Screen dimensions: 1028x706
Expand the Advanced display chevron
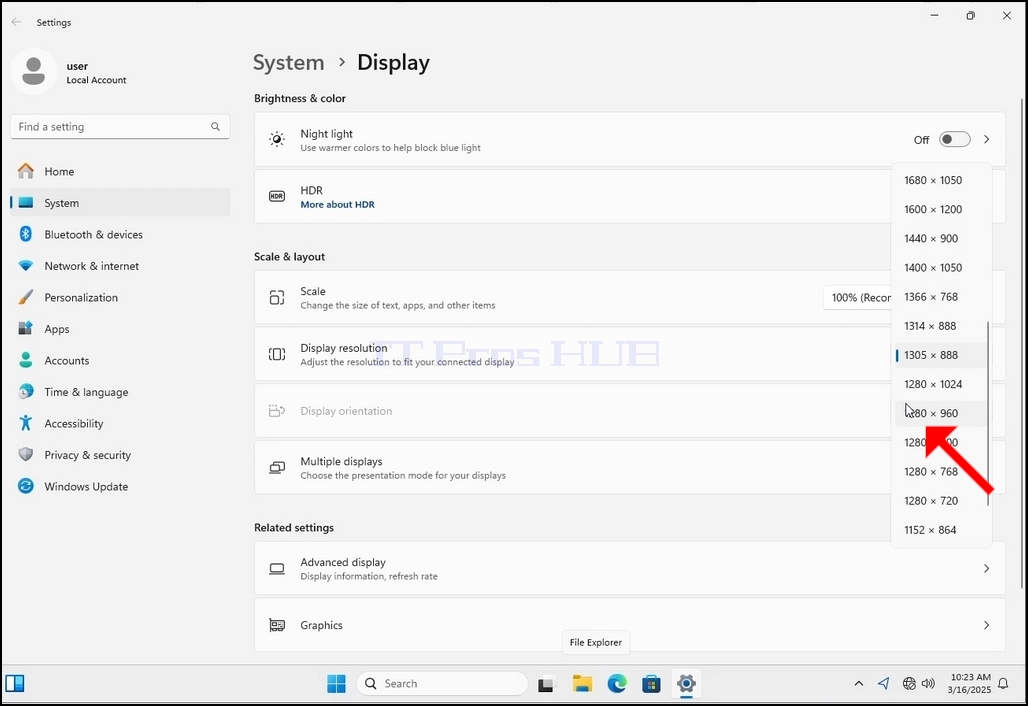(986, 568)
